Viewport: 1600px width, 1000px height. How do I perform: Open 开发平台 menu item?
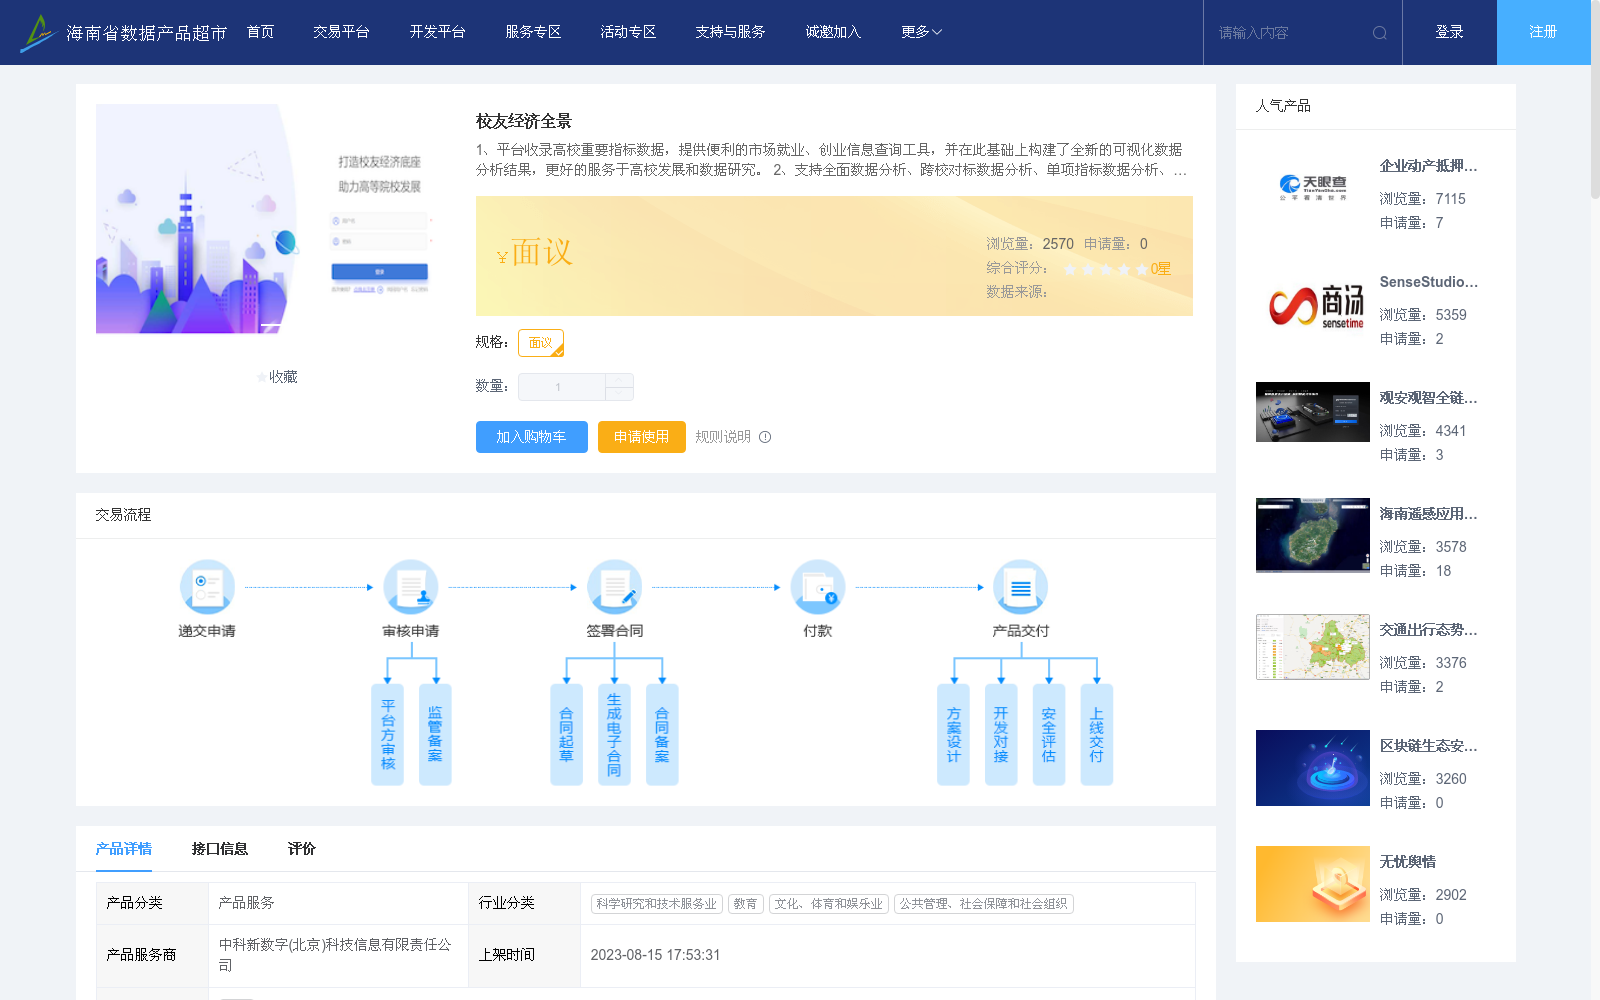point(437,32)
